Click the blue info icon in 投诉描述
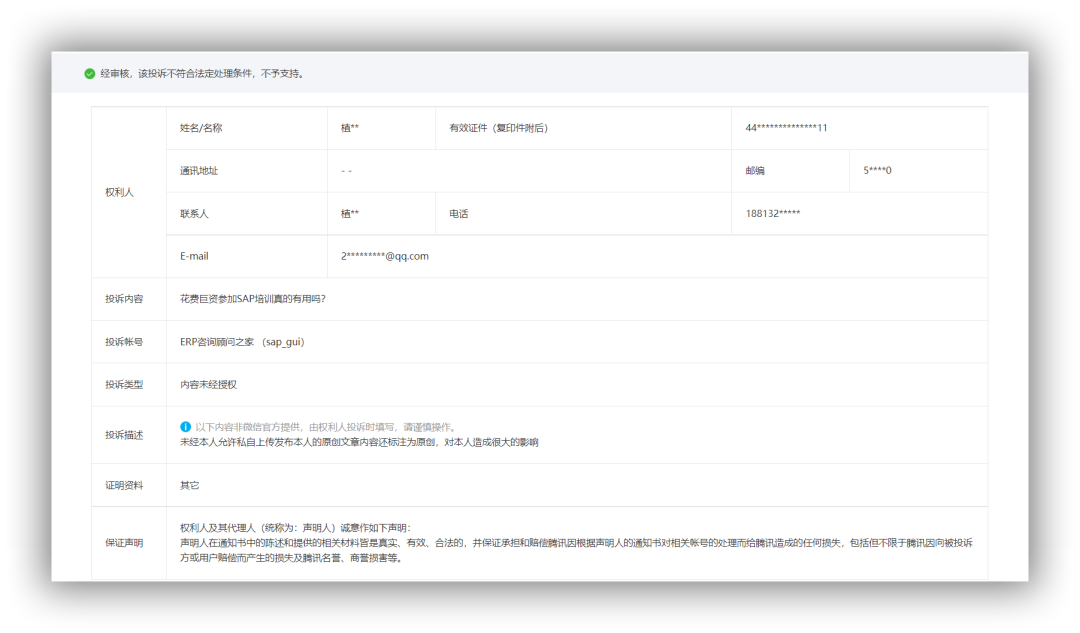The width and height of the screenshot is (1080, 633). (185, 427)
